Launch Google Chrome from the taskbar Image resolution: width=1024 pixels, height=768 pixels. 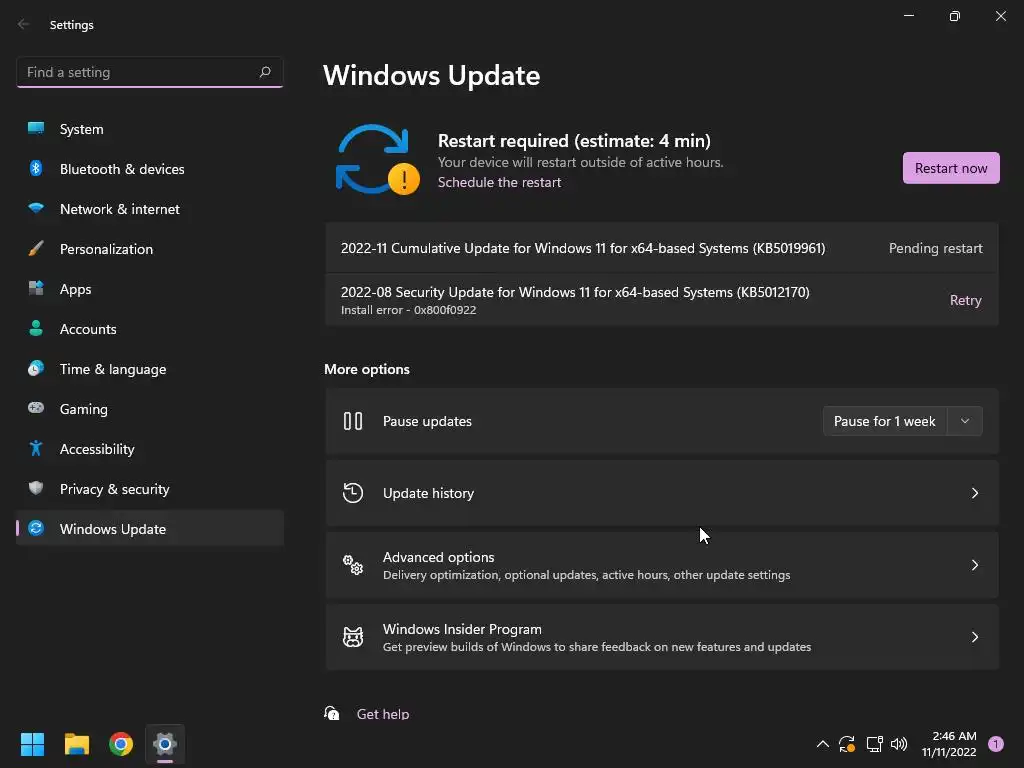[x=121, y=744]
